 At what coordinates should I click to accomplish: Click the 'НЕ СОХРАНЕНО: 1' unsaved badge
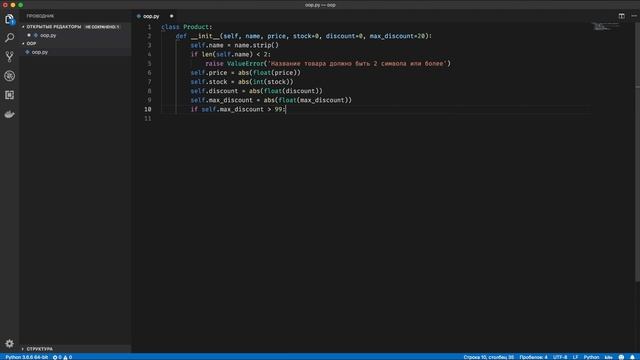point(102,27)
